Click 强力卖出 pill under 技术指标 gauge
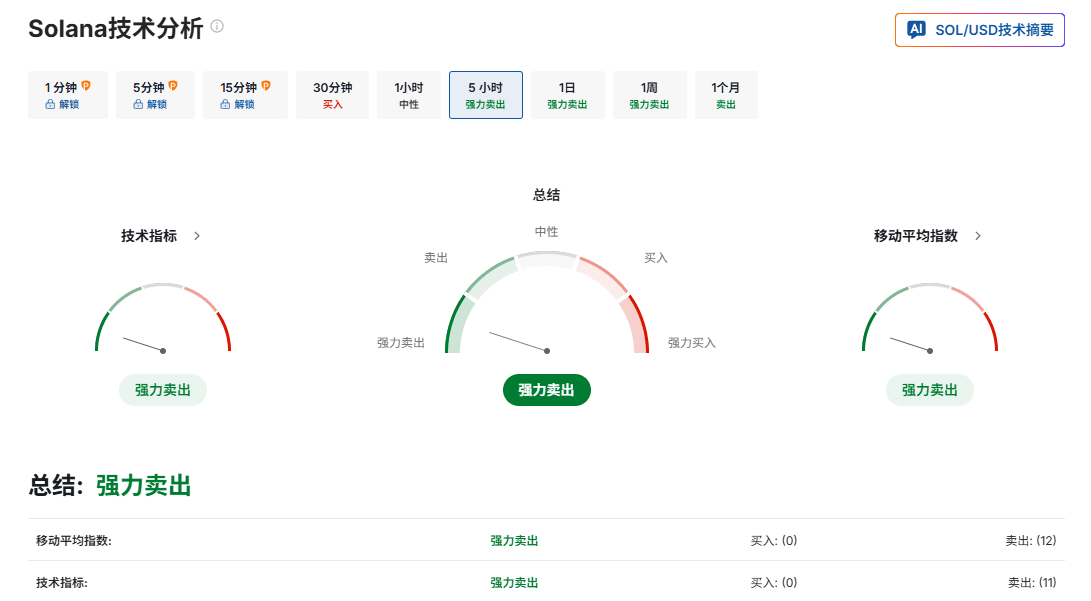This screenshot has height=601, width=1091. coord(163,390)
